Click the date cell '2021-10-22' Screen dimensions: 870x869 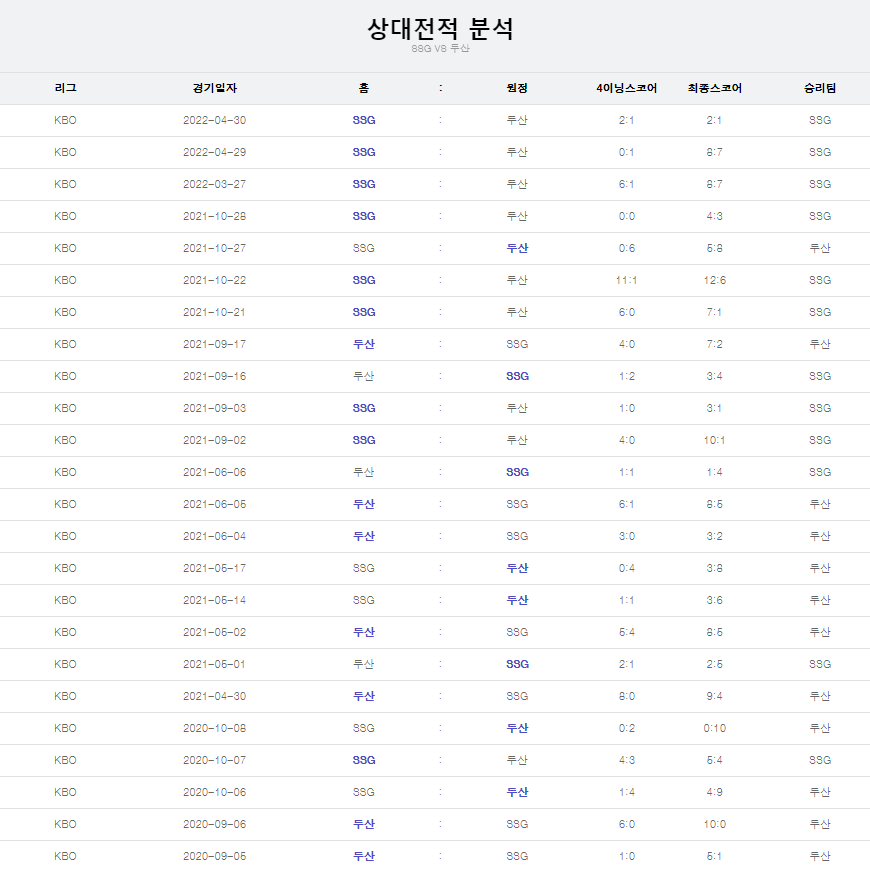(x=215, y=280)
